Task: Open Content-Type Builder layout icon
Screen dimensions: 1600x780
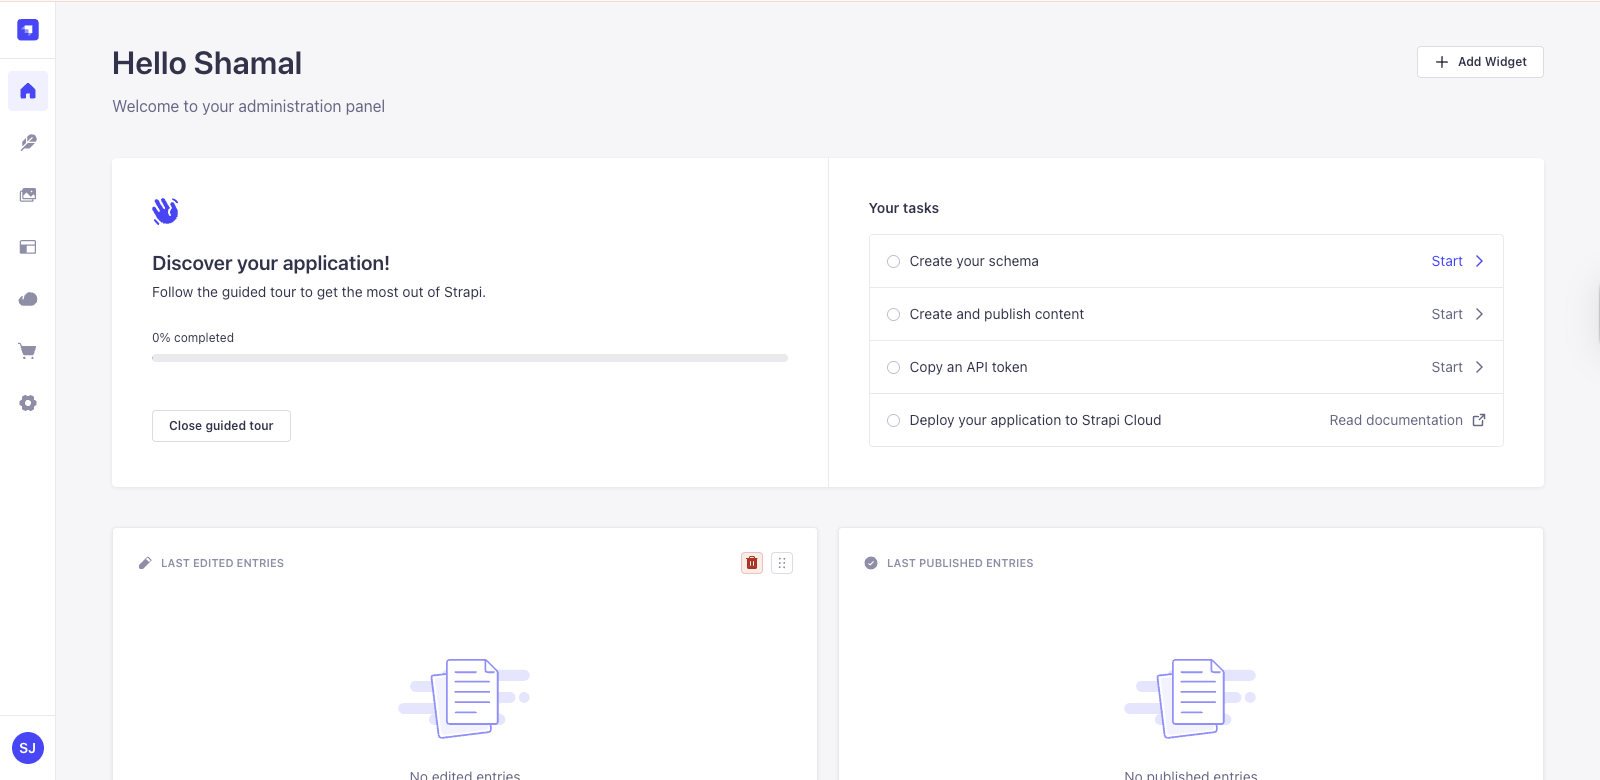Action: click(x=28, y=247)
